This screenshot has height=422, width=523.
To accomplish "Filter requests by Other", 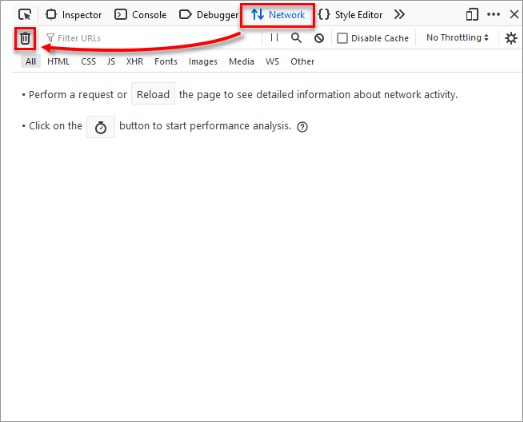I will click(302, 61).
